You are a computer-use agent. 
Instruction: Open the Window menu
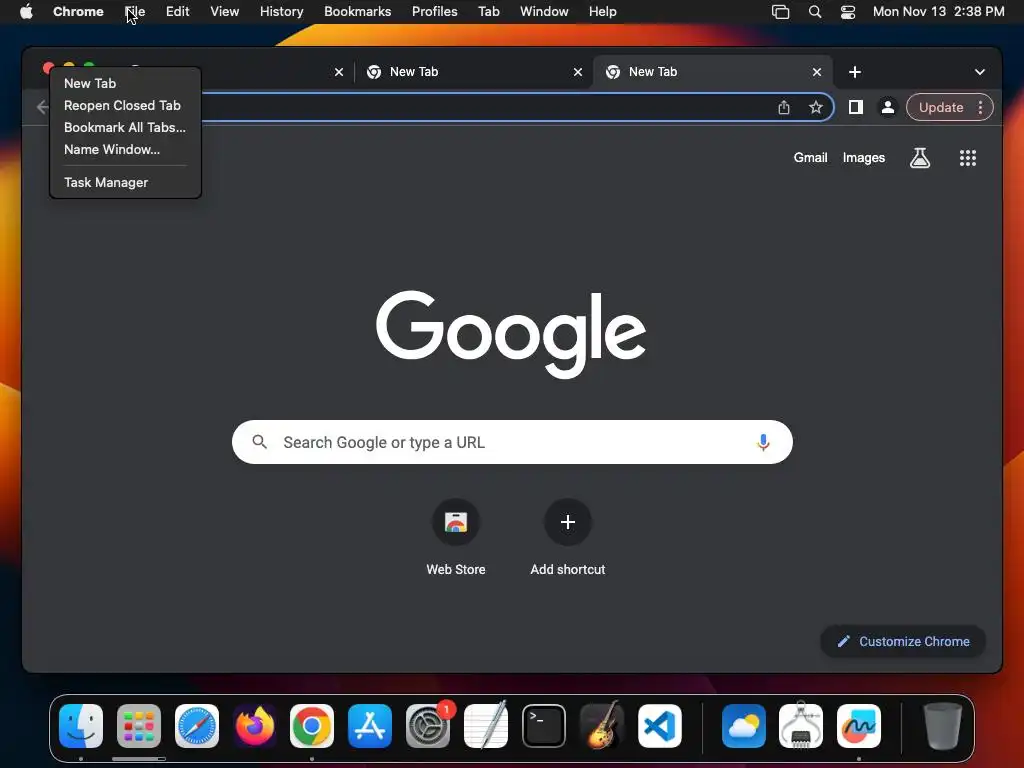click(x=544, y=11)
